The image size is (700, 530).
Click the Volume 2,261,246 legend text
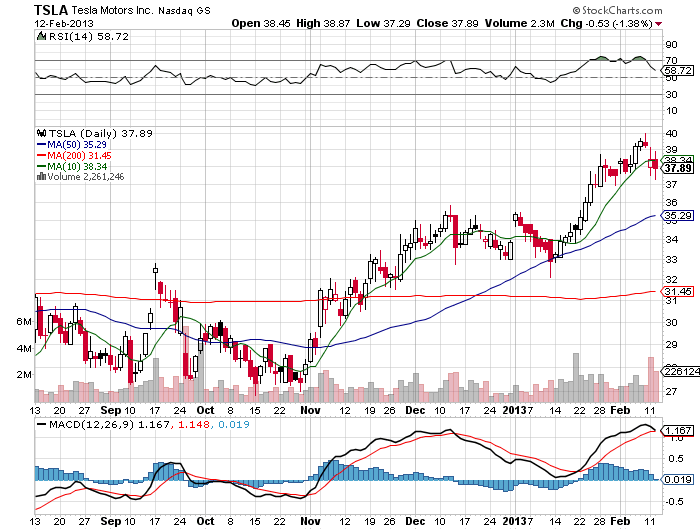click(86, 177)
